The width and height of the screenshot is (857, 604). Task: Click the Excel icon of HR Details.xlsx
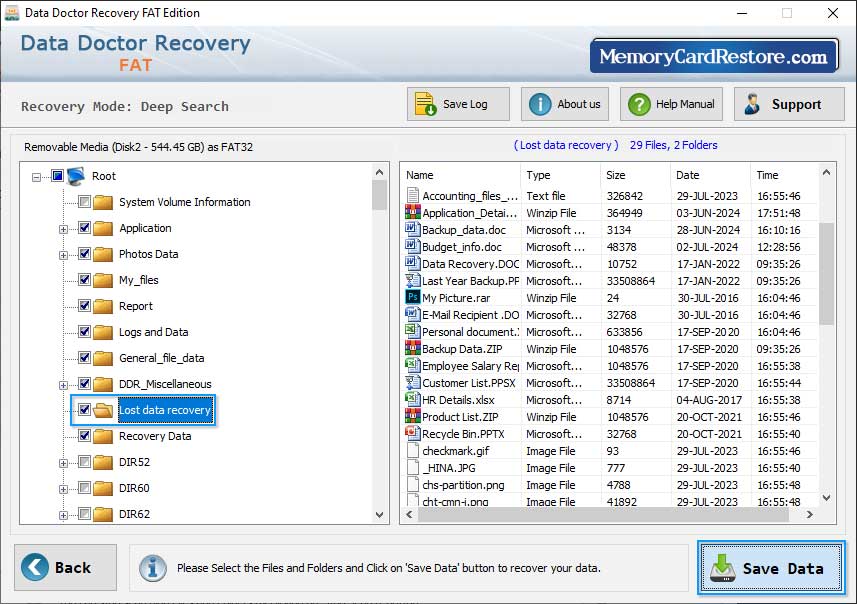pos(413,399)
